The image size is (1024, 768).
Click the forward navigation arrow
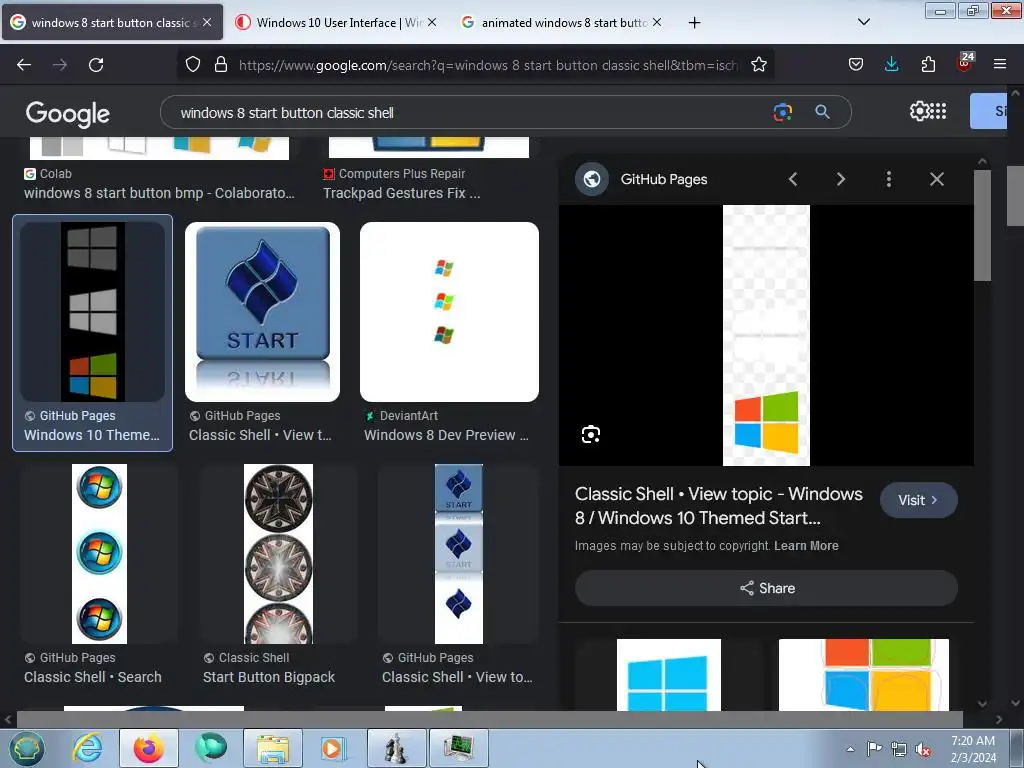coord(60,65)
